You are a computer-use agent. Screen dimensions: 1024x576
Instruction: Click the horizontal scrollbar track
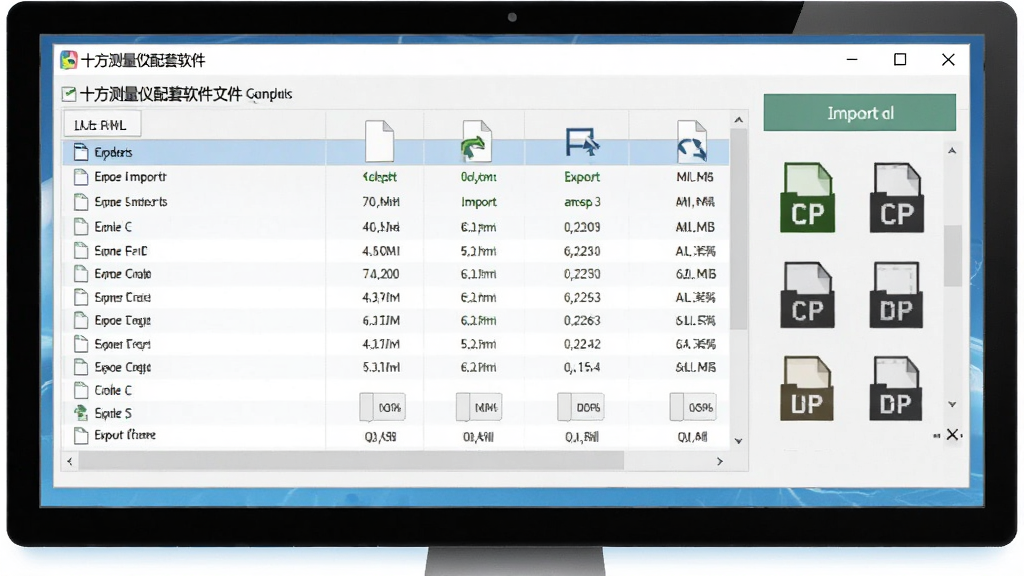pos(352,461)
